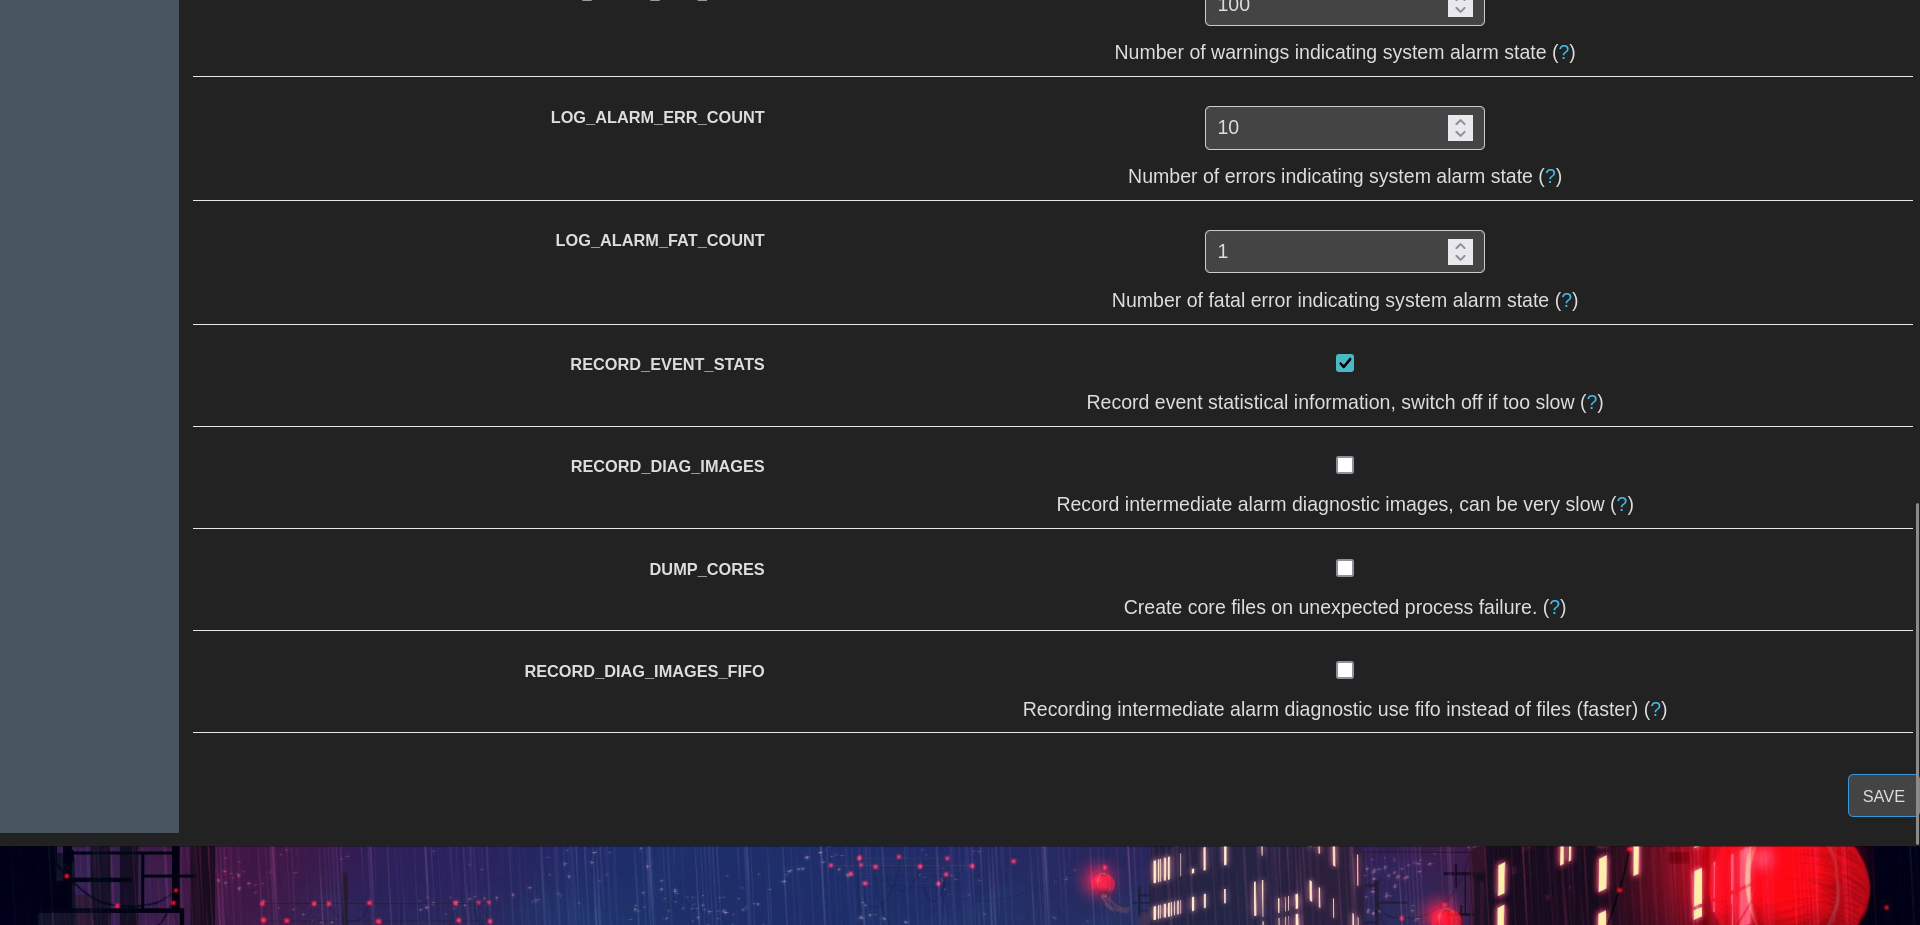Screen dimensions: 1920x925
Task: Open help for recording intermediate alarm diagnostic images
Action: pyautogui.click(x=1622, y=505)
